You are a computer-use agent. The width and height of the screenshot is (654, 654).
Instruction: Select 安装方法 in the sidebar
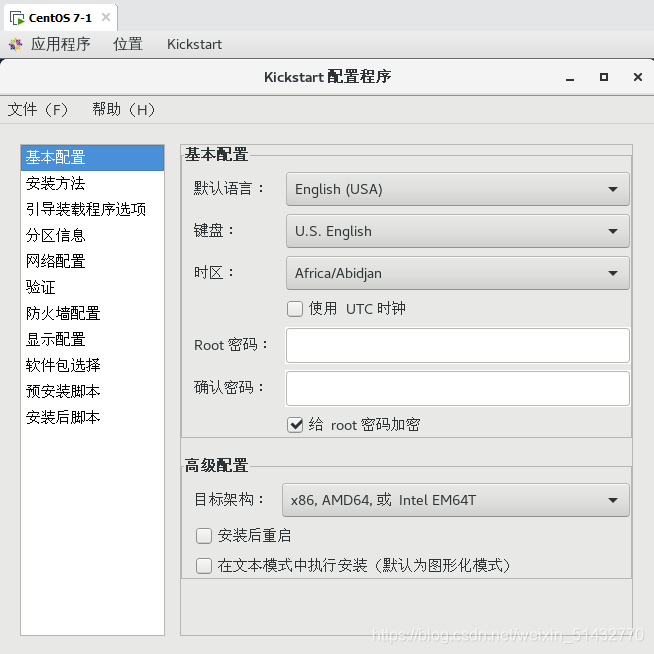[93, 184]
